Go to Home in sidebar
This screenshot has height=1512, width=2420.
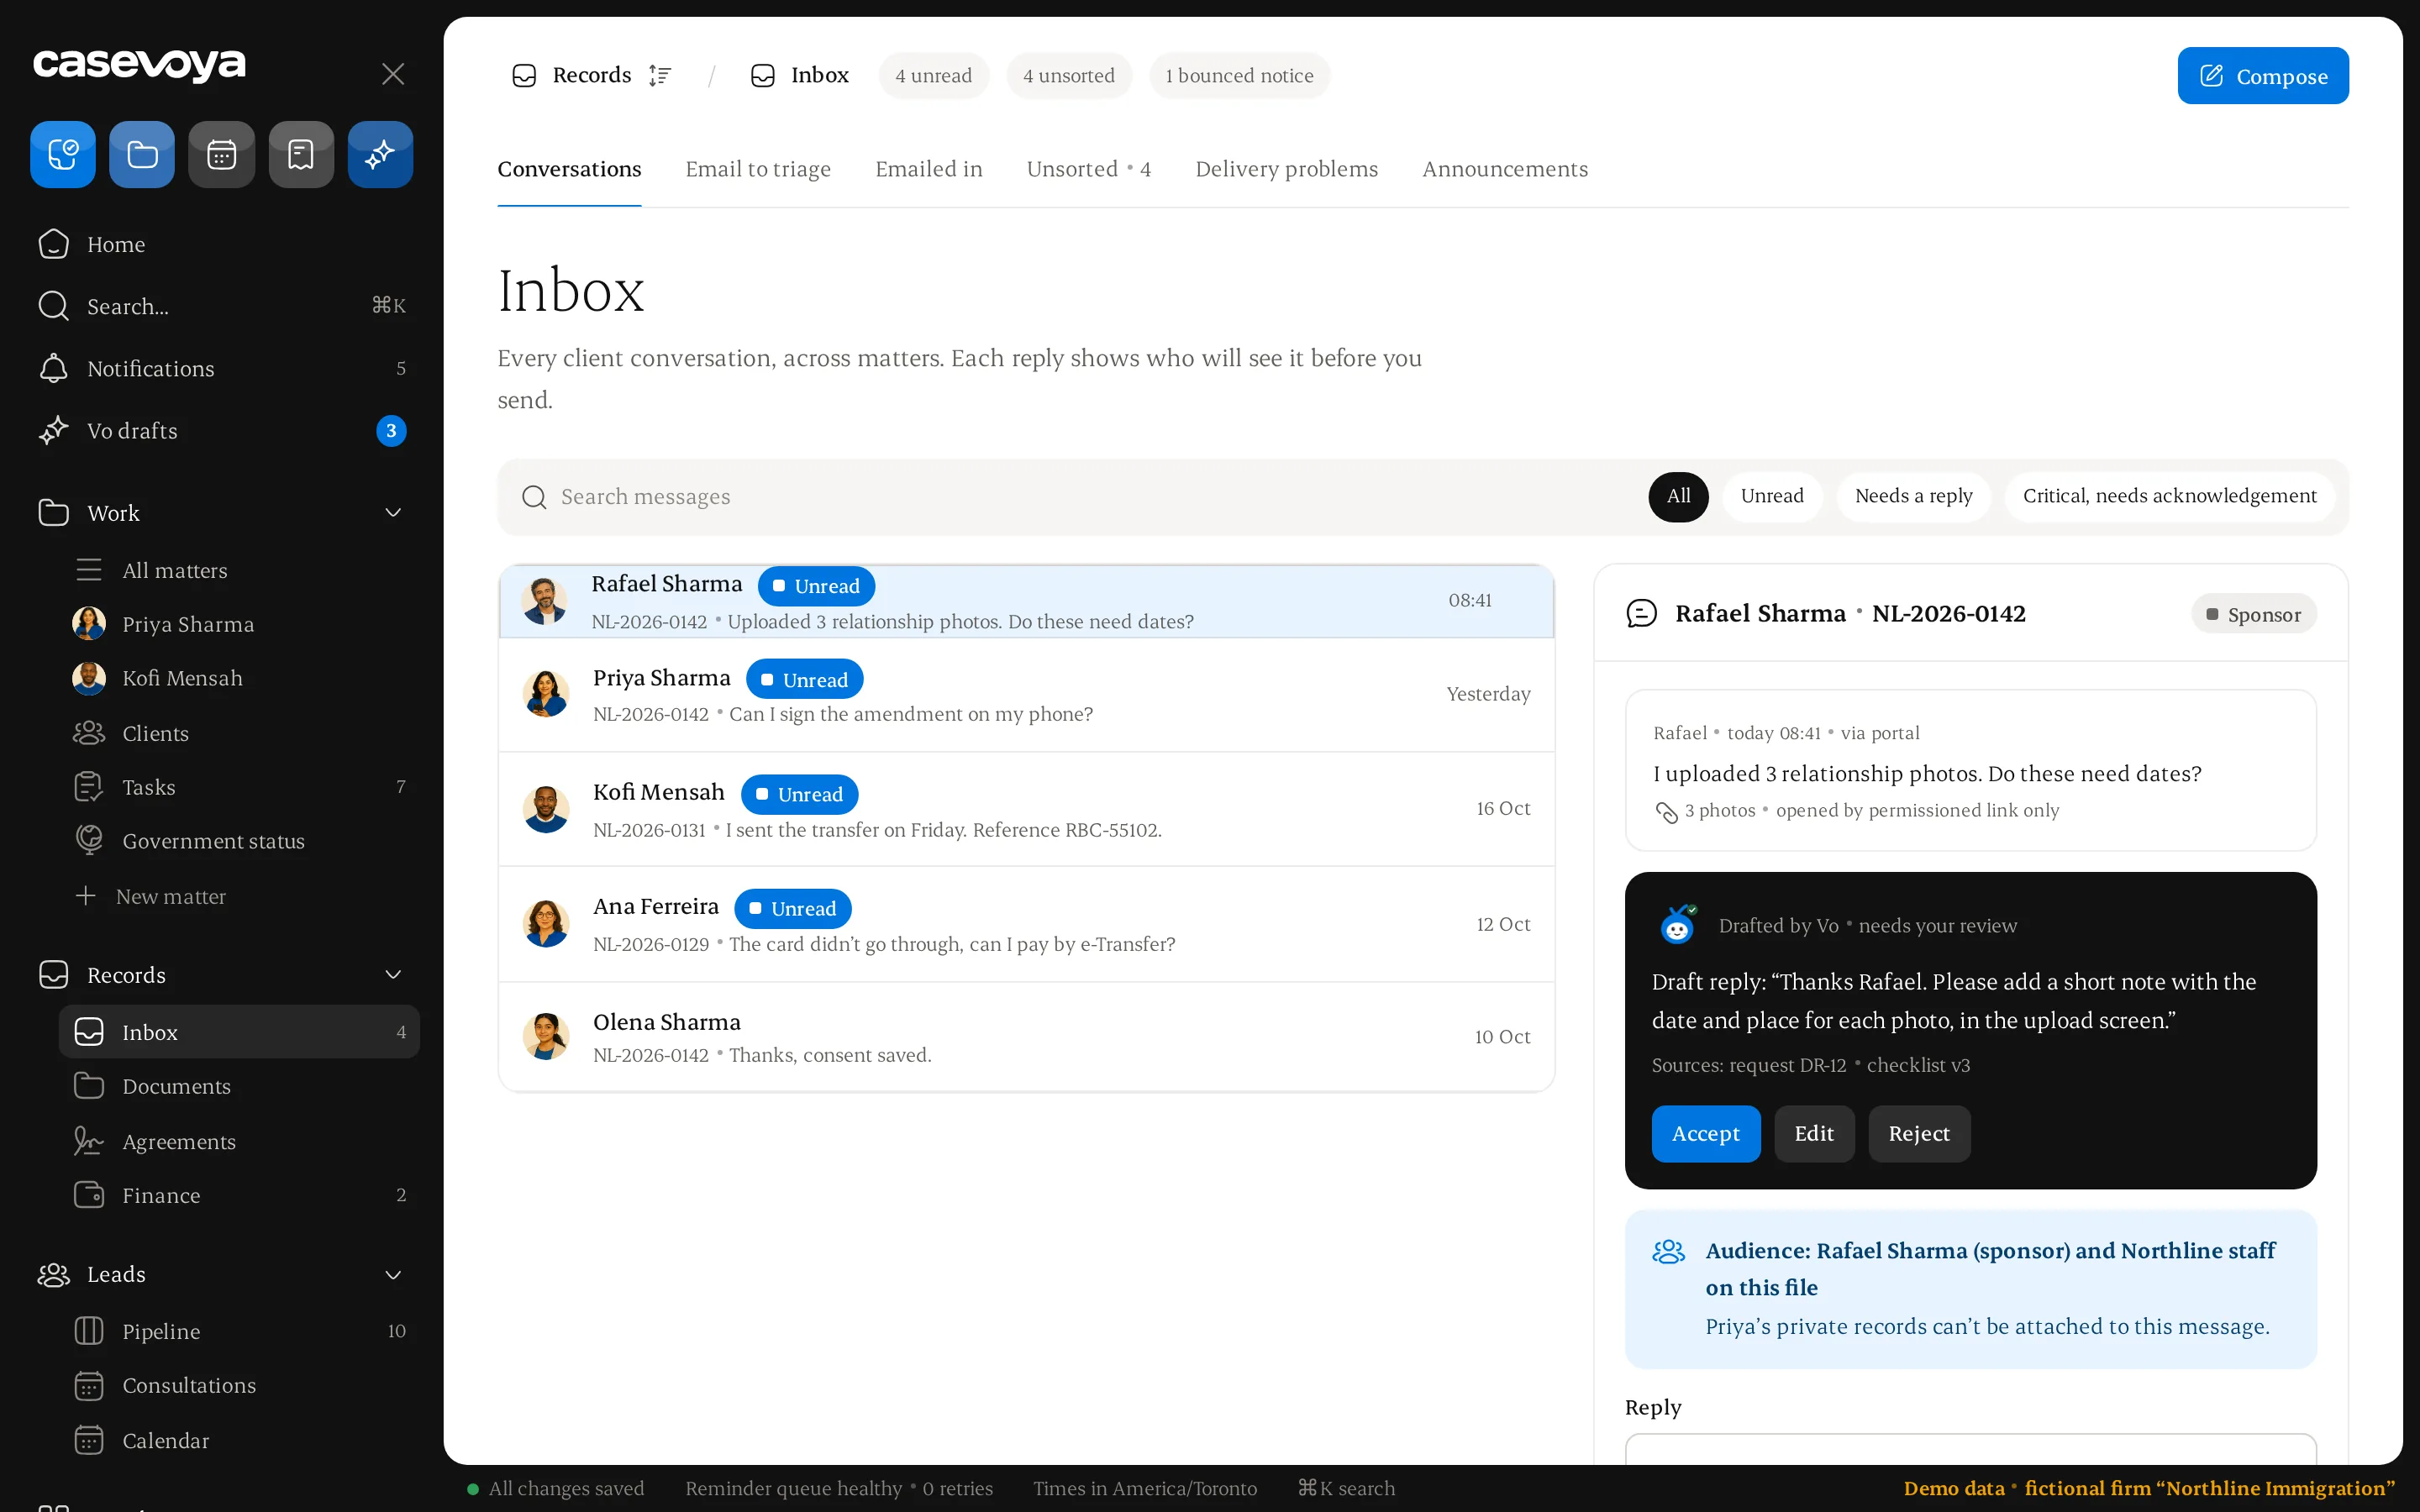(222, 244)
